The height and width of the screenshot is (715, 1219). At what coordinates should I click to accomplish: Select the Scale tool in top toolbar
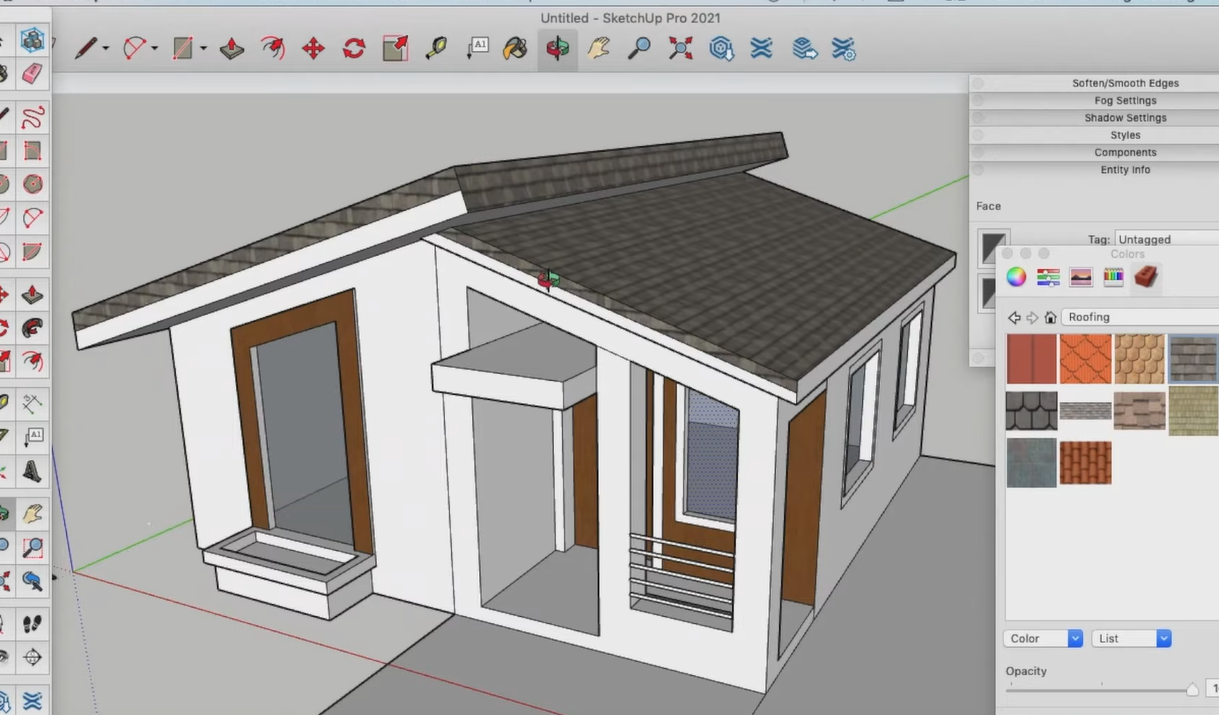click(395, 48)
